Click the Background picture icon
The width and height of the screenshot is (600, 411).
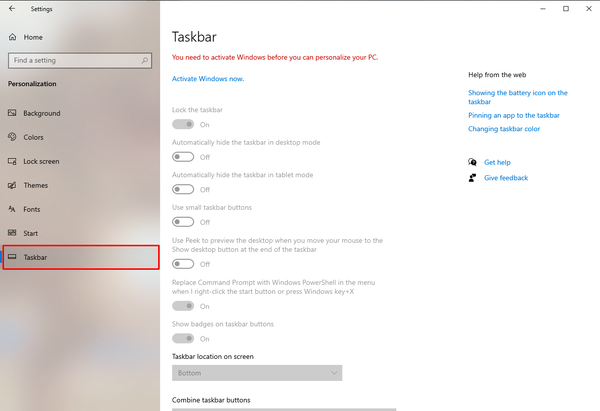pyautogui.click(x=12, y=113)
